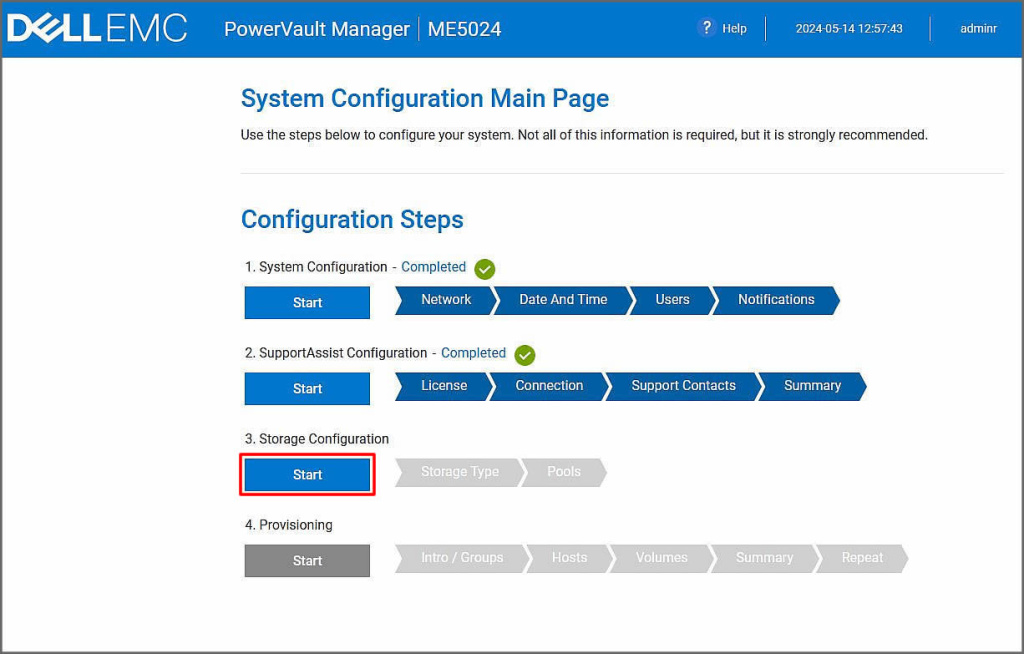Click the Dell EMC logo
Screen dimensions: 1024x654
pyautogui.click(x=97, y=28)
